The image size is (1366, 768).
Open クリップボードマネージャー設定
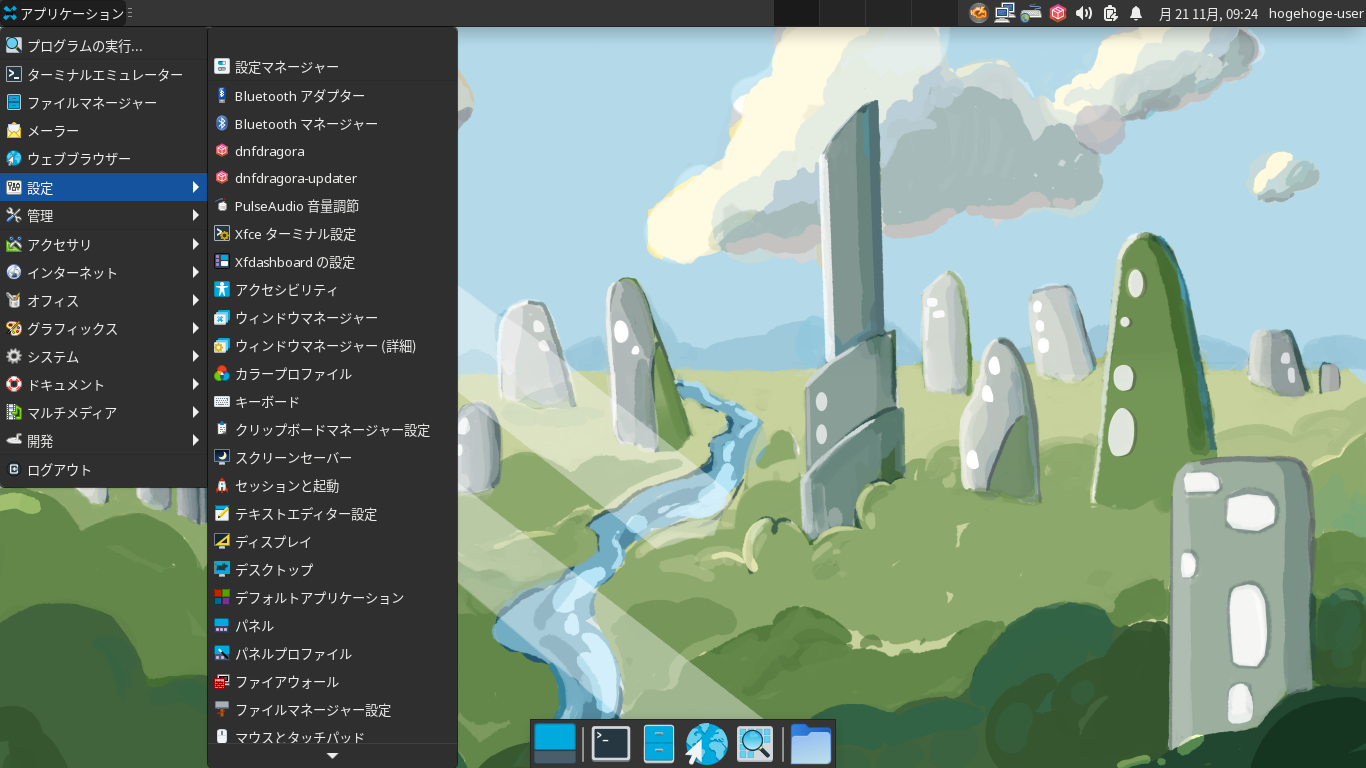tap(332, 430)
